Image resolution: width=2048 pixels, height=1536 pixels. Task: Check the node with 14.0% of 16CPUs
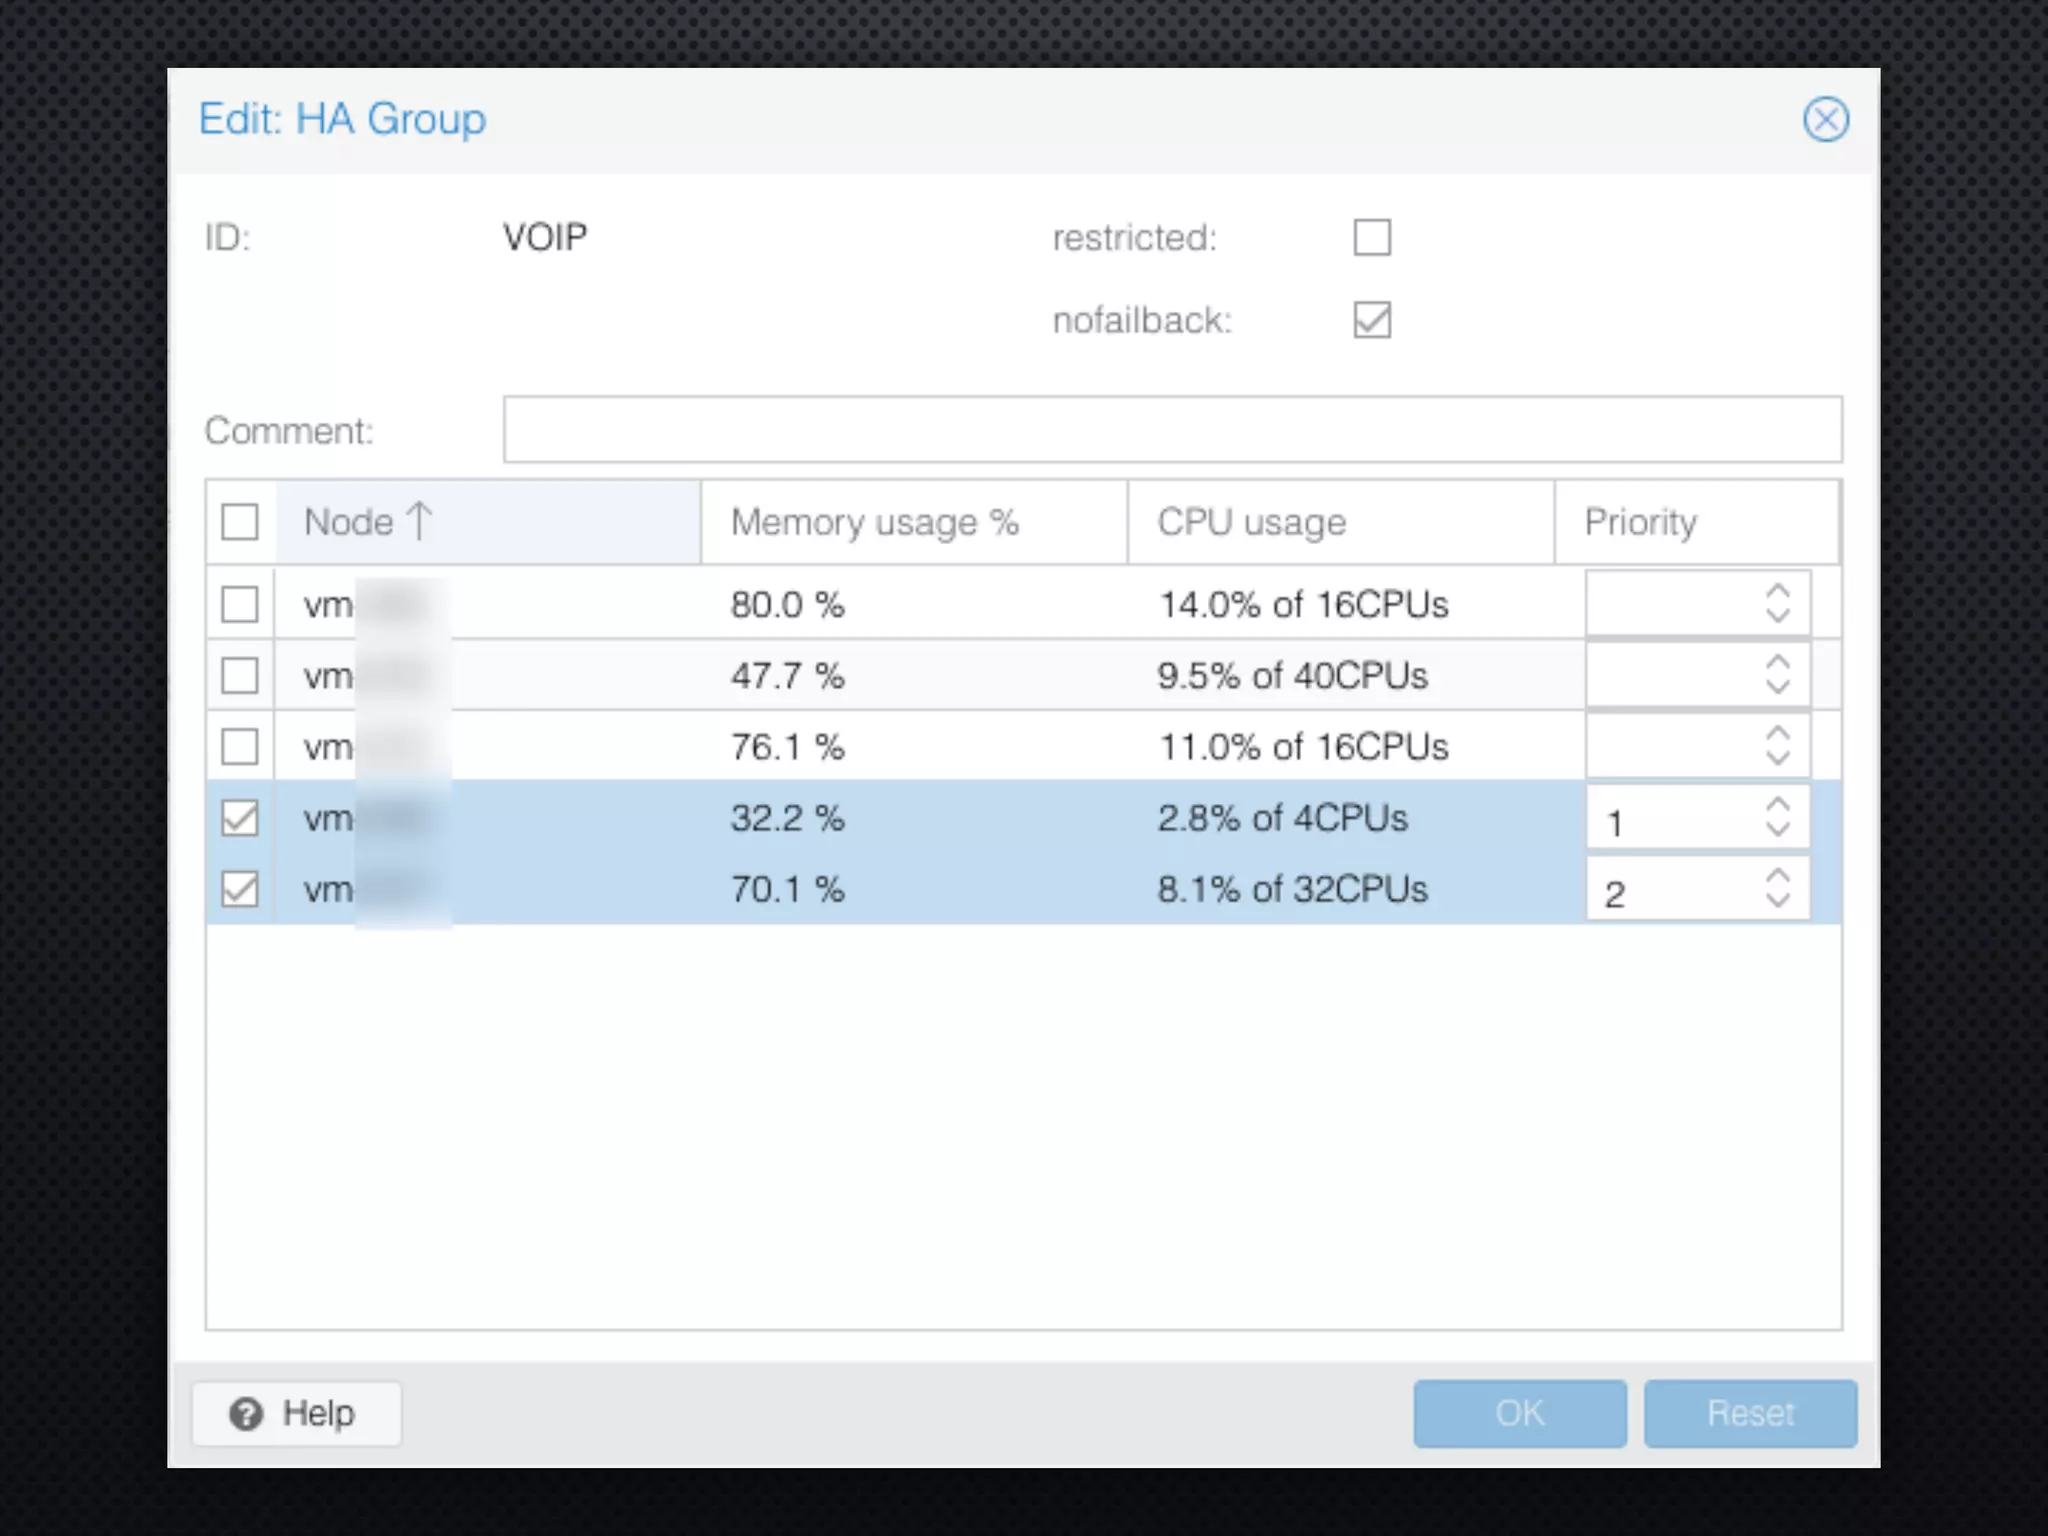point(240,604)
